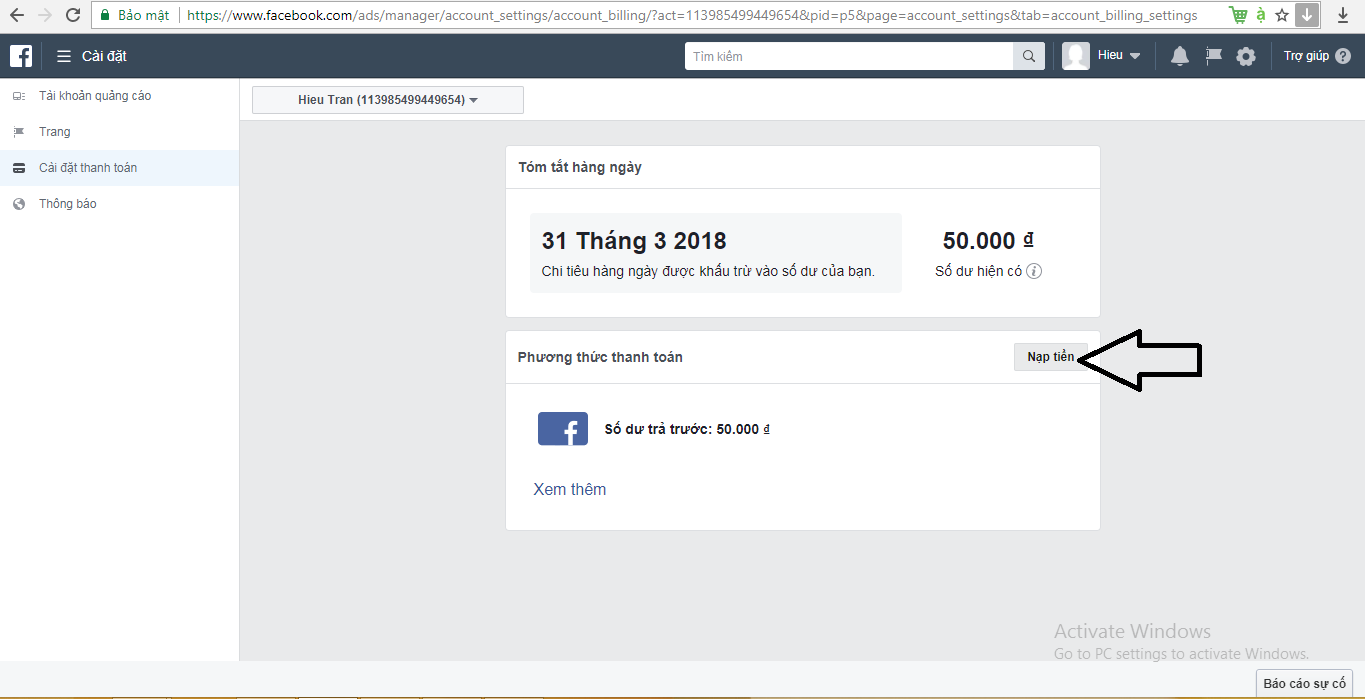1365x699 pixels.
Task: Click the help question mark icon
Action: 1343,56
